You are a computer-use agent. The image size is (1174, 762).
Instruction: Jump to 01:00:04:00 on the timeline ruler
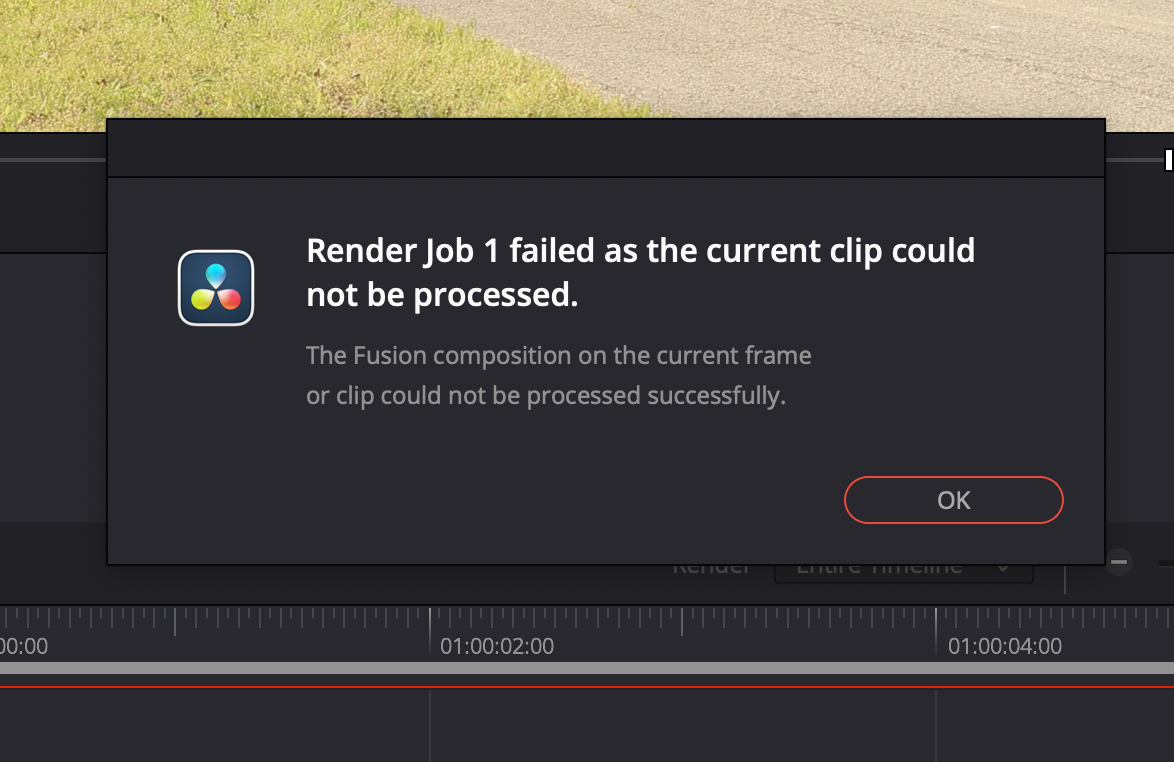[1005, 646]
